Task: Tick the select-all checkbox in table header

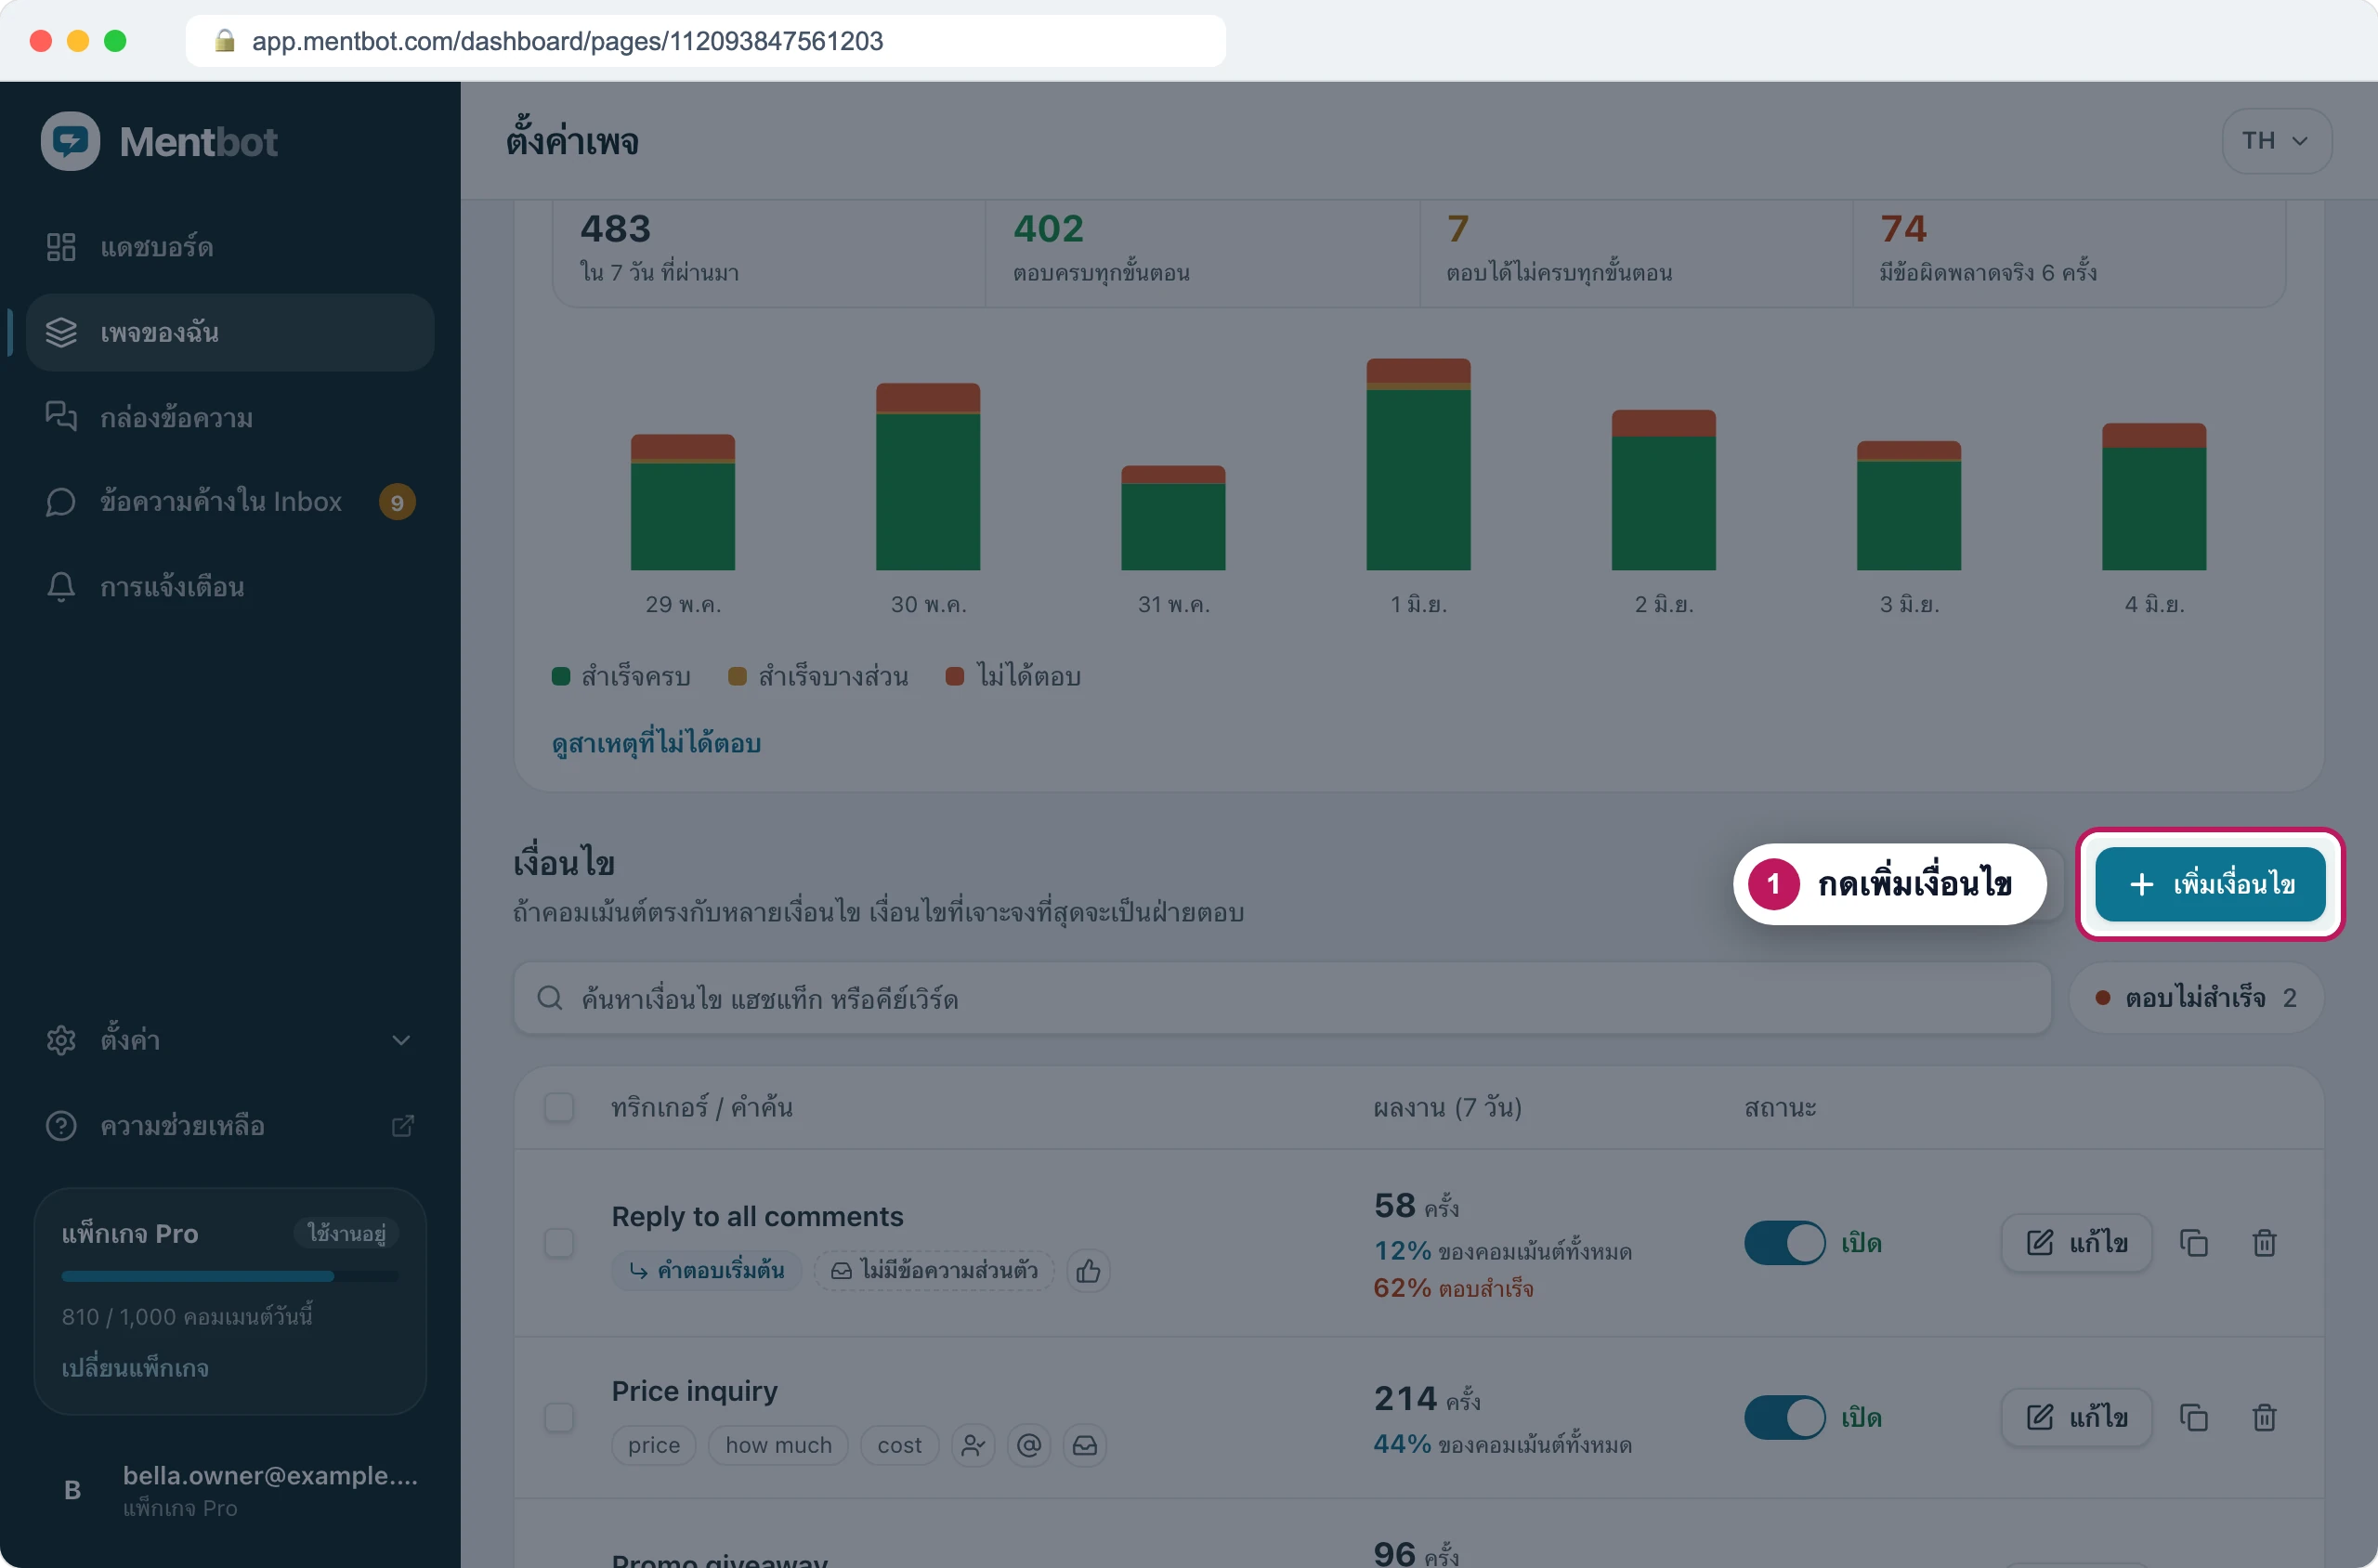Action: tap(559, 1108)
